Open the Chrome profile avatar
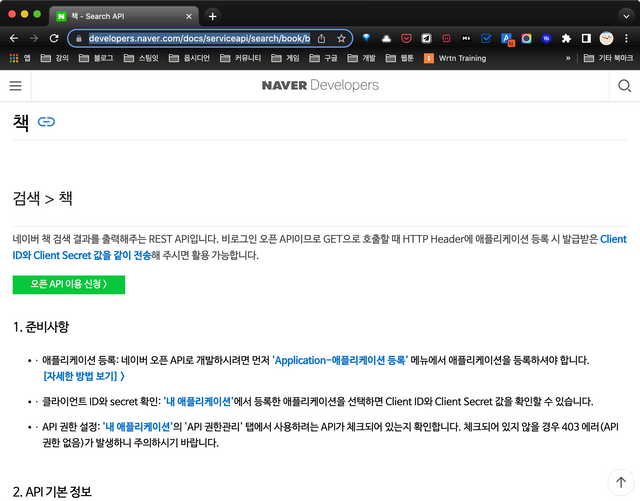 (x=606, y=38)
